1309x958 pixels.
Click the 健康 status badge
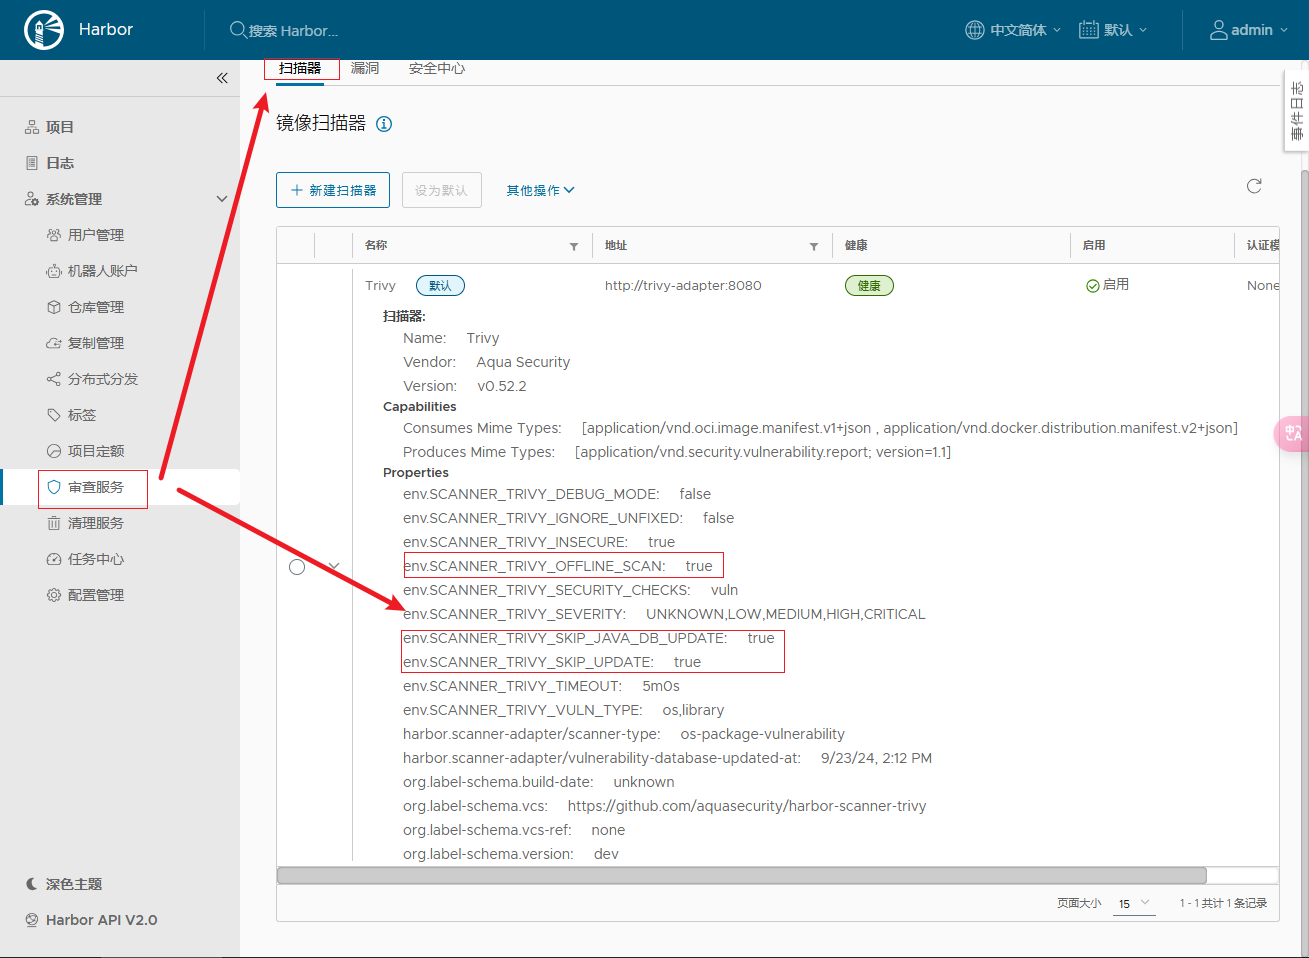point(869,286)
